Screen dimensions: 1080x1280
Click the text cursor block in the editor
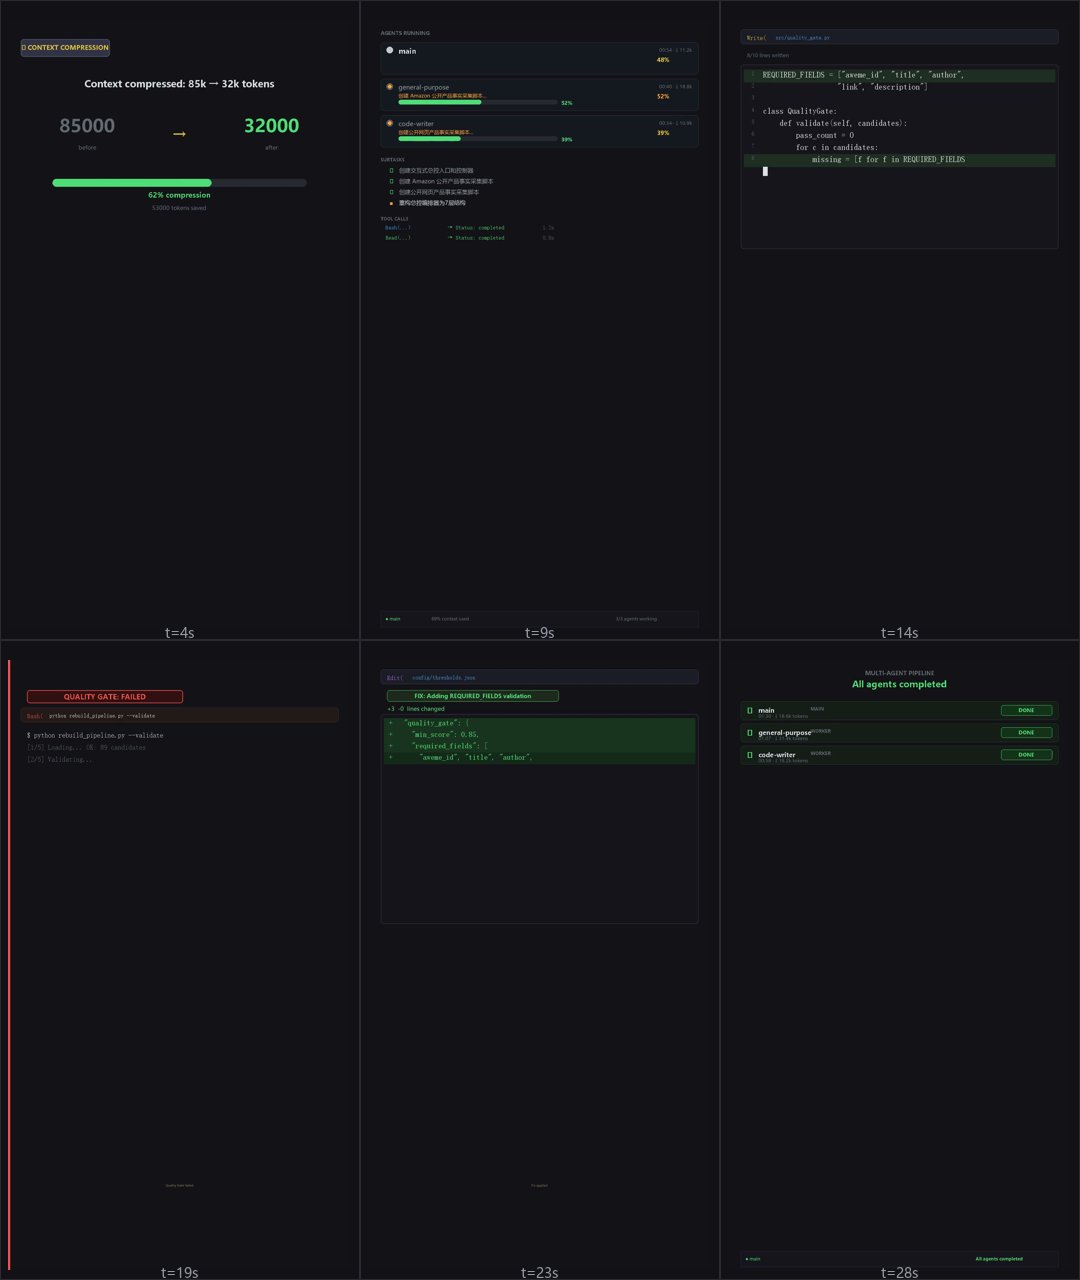tap(765, 172)
